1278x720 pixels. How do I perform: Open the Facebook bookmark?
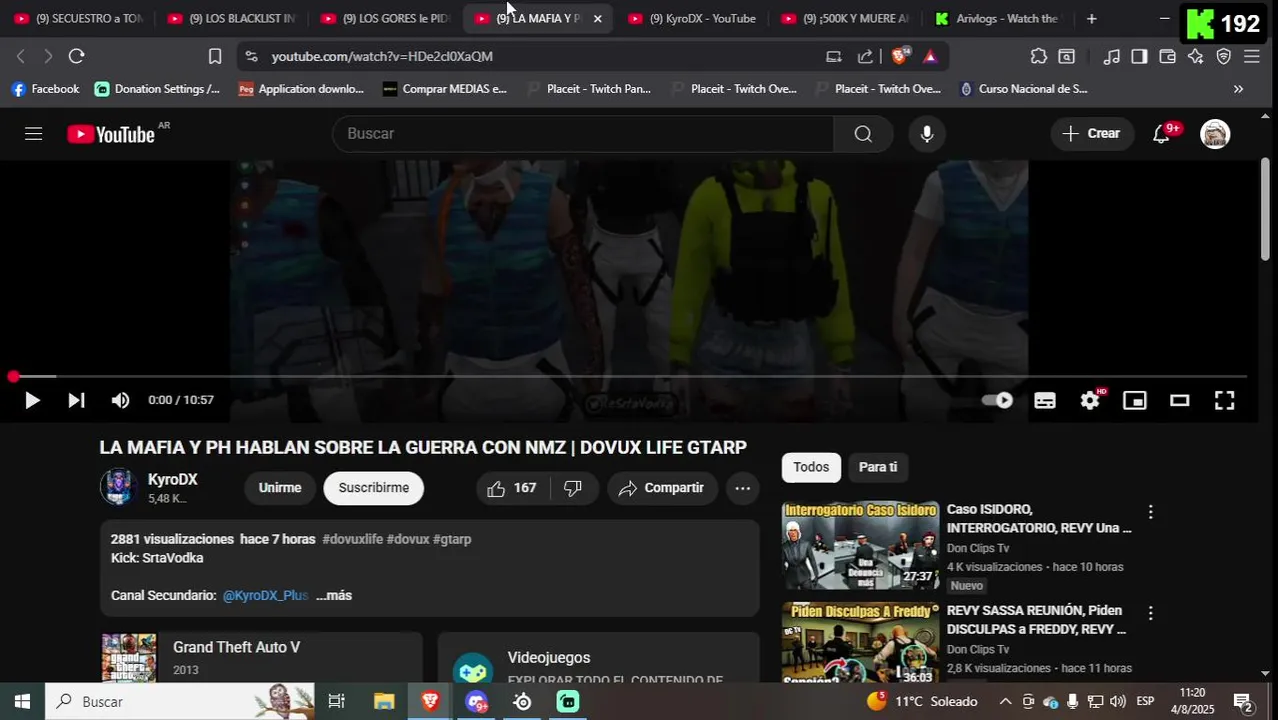45,89
